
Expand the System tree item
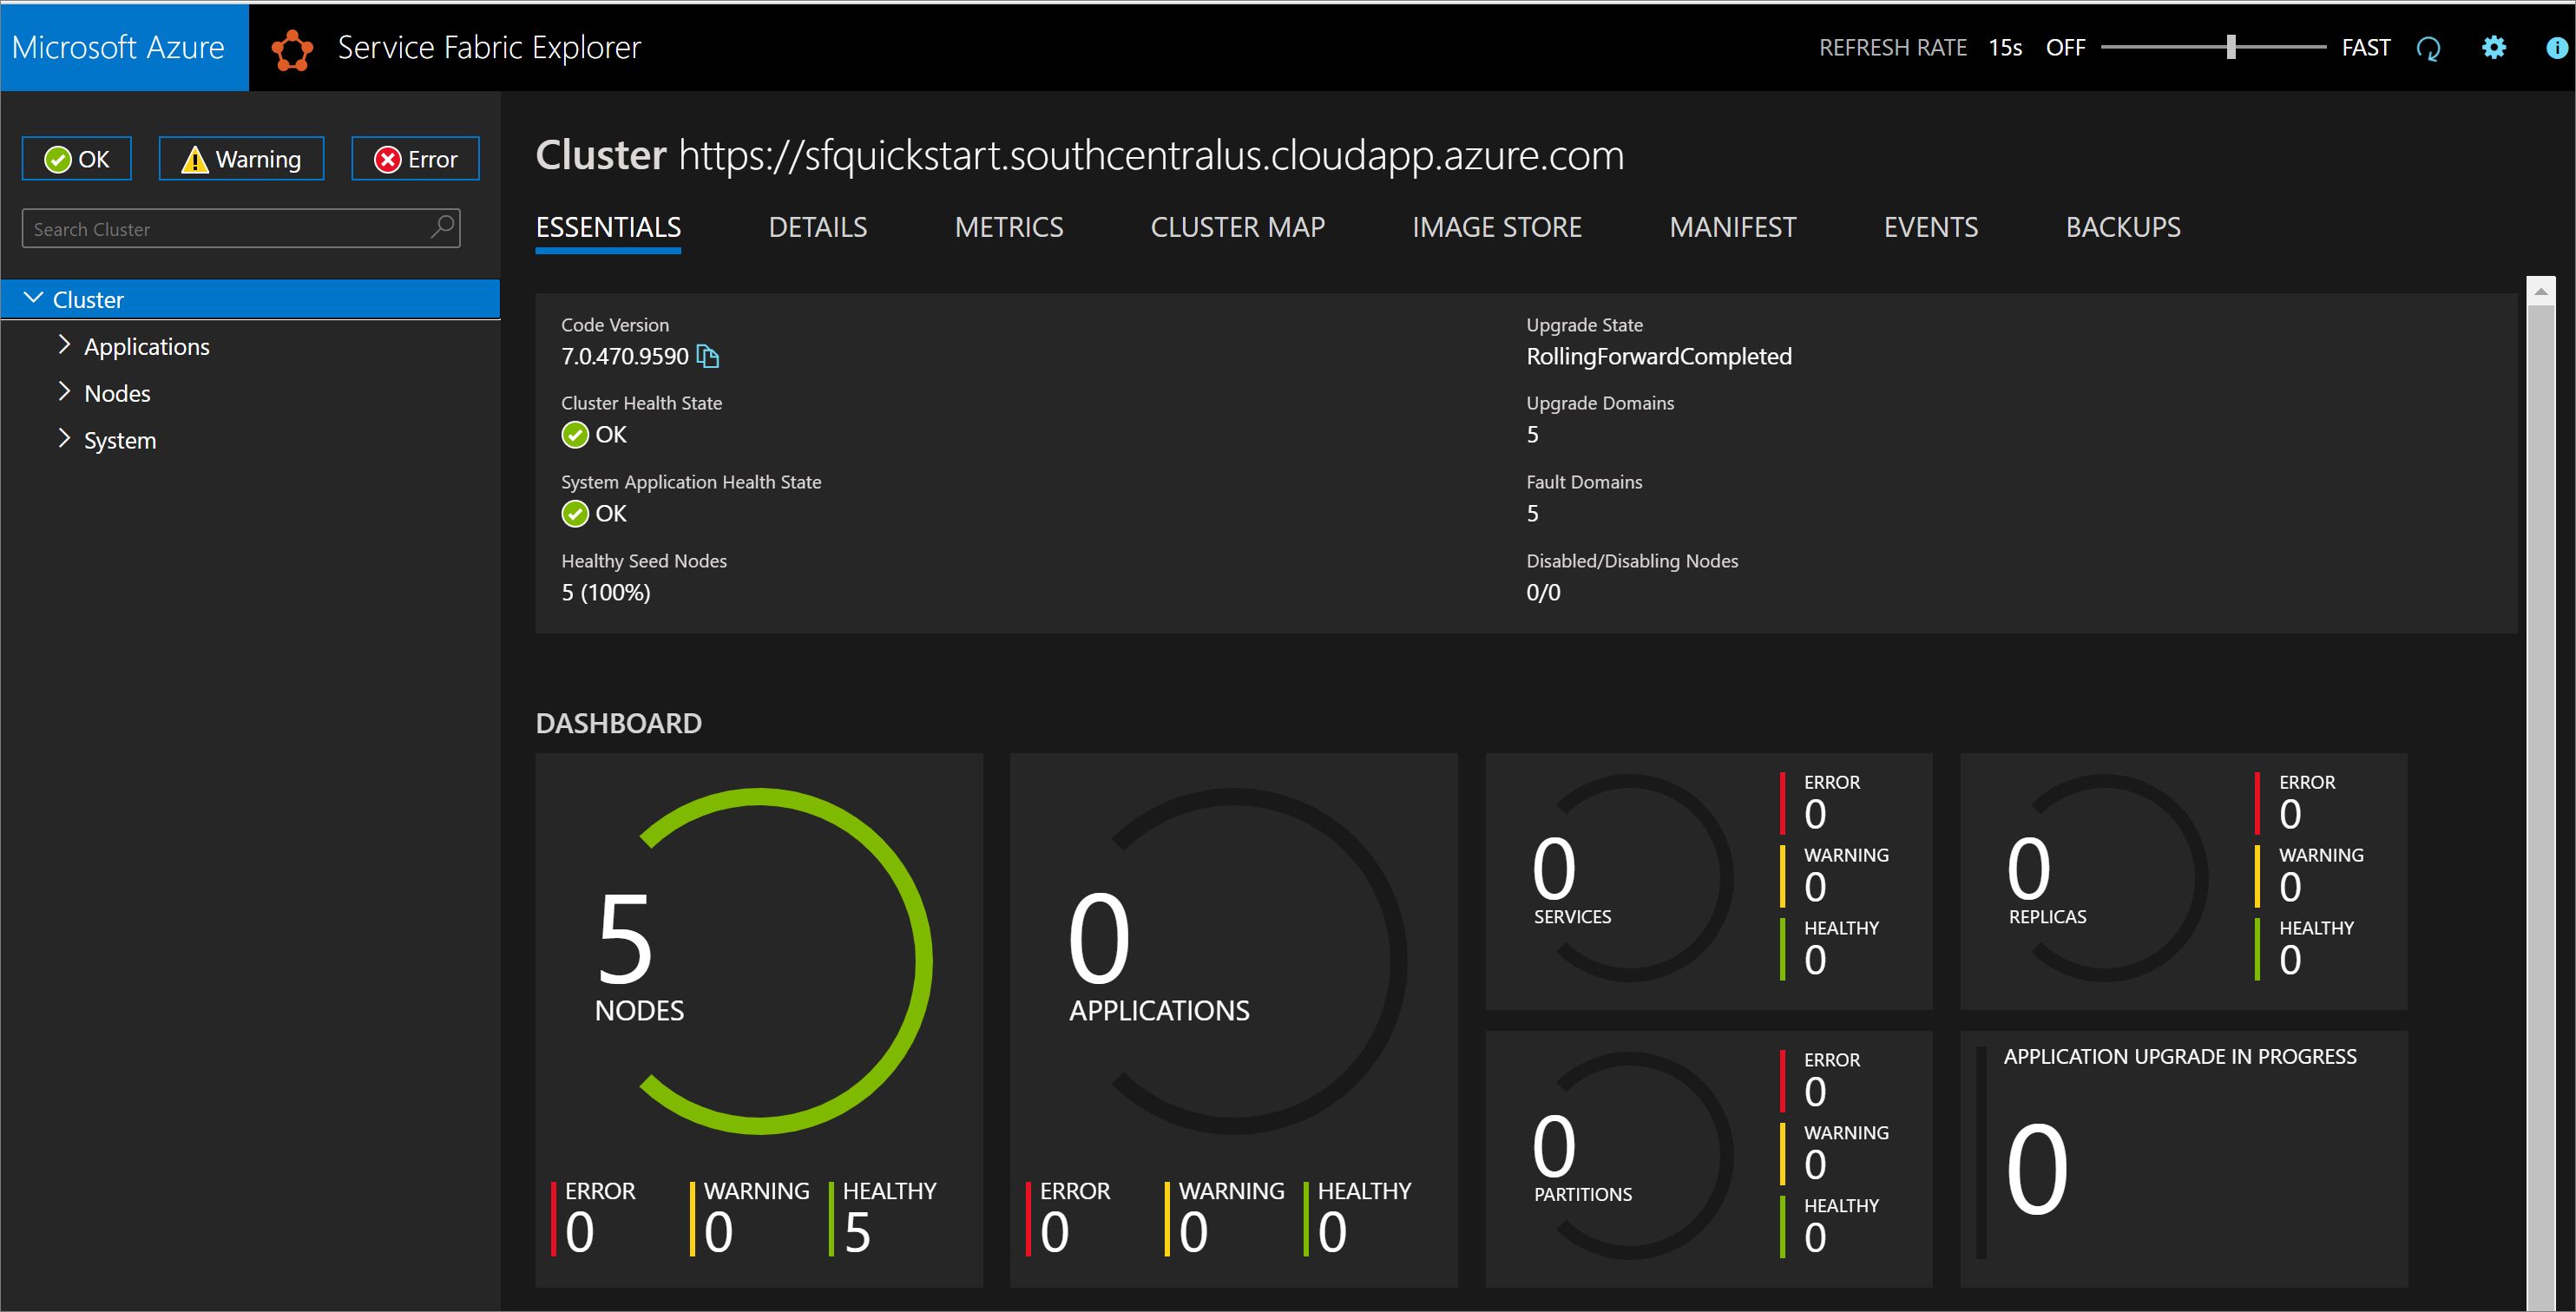[x=60, y=438]
